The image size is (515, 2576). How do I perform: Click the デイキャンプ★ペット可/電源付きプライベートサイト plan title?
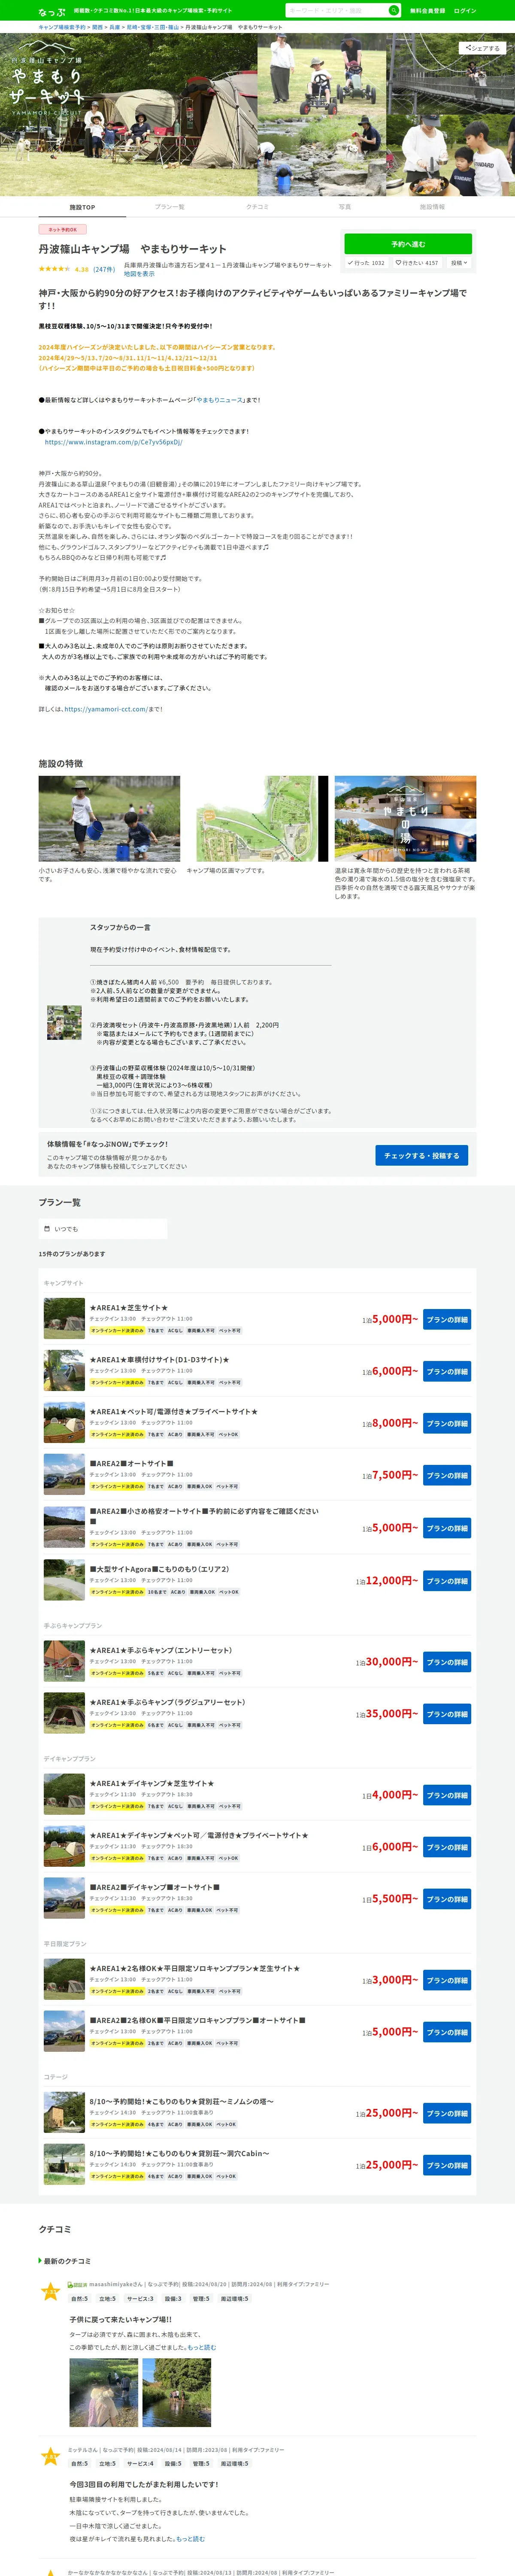pyautogui.click(x=199, y=1836)
